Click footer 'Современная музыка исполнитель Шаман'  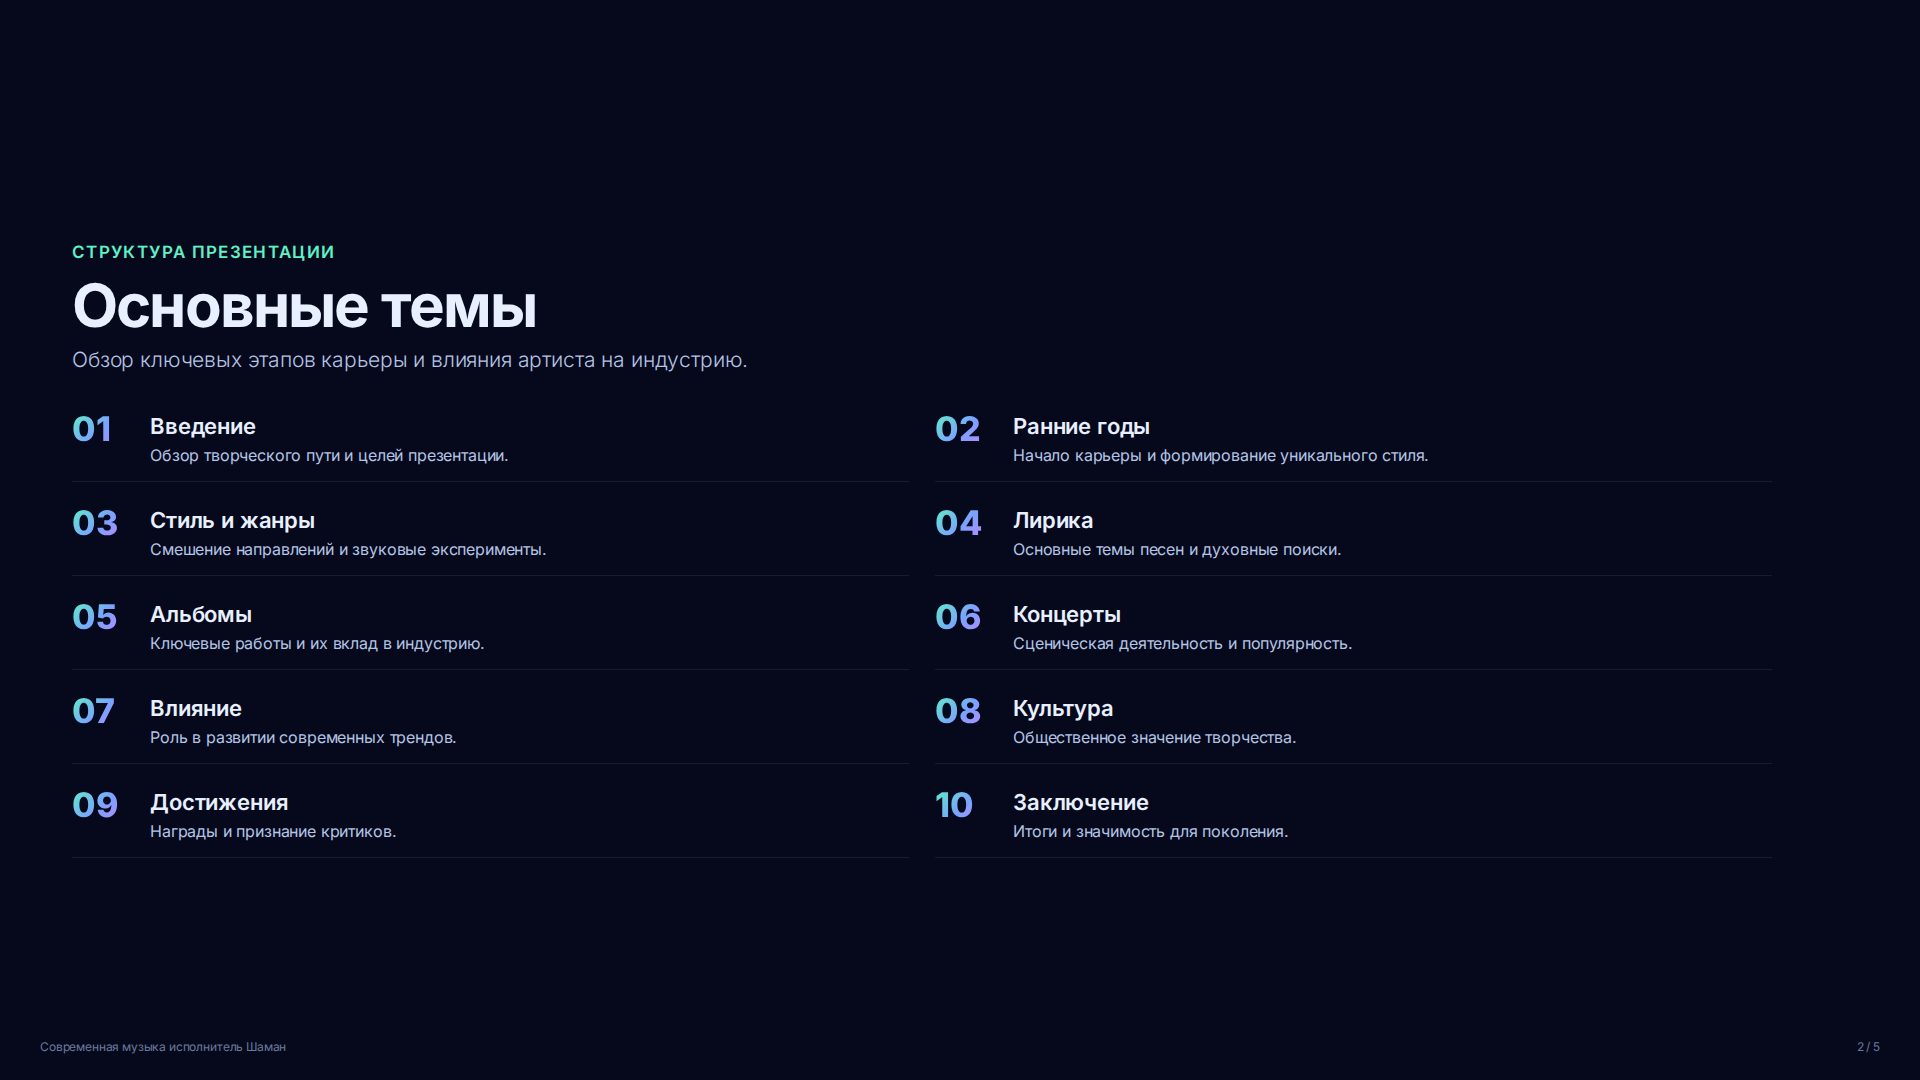[163, 1047]
